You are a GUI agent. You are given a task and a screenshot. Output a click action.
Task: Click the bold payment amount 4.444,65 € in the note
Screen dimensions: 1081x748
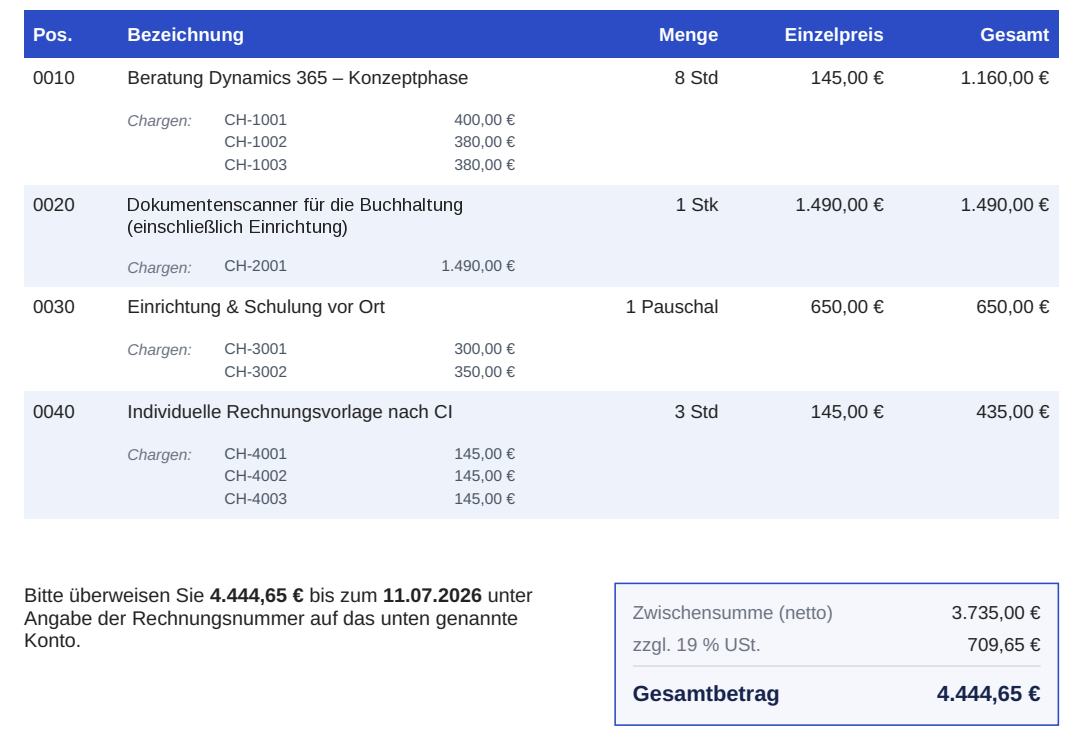coord(256,595)
